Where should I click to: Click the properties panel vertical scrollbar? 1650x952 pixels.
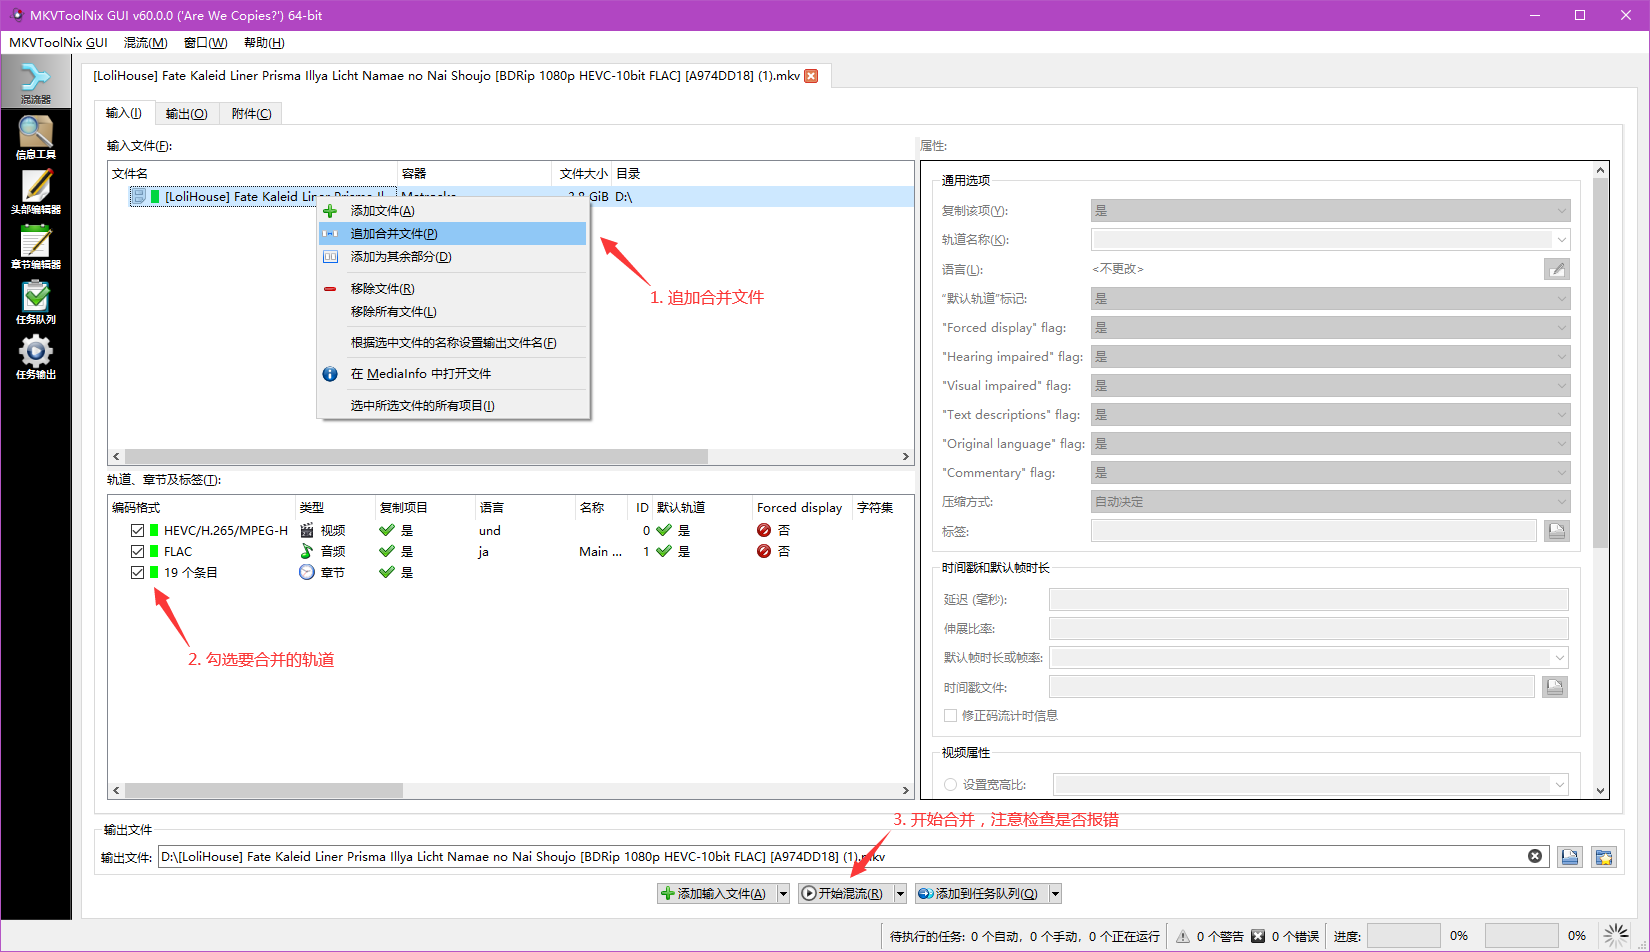tap(1600, 400)
